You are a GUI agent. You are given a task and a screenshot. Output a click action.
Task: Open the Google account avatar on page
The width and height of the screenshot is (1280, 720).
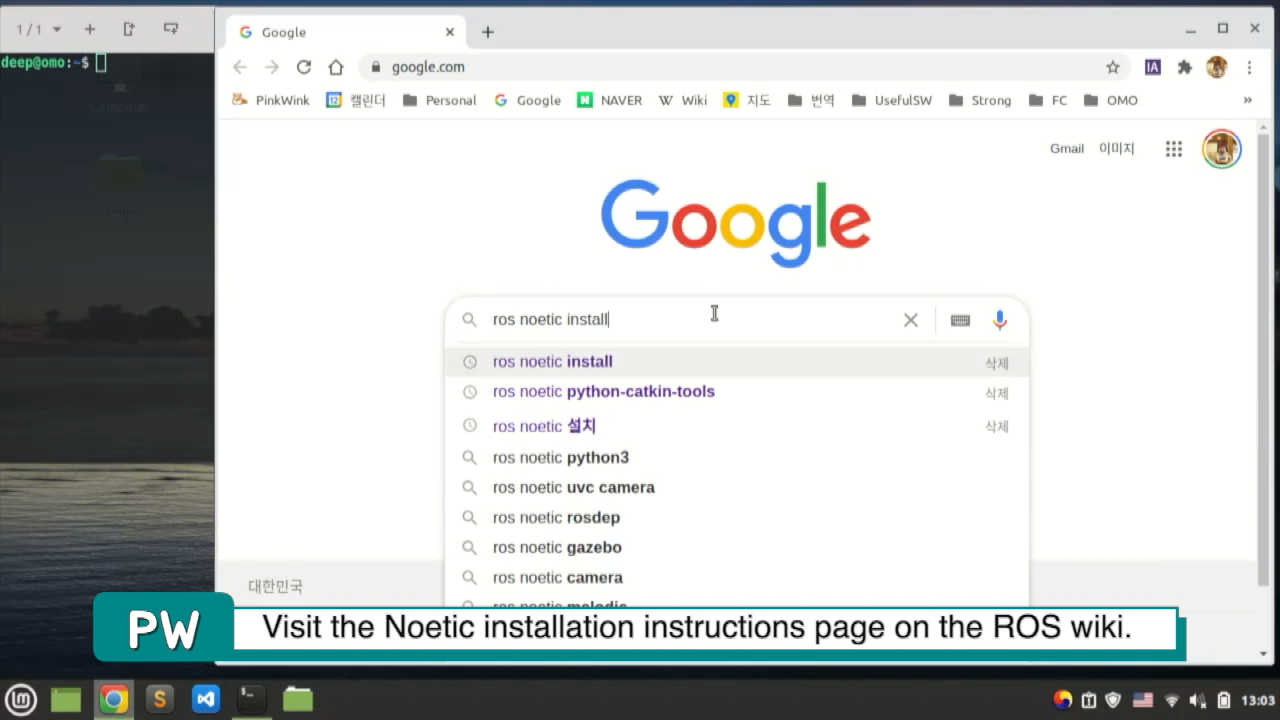[x=1222, y=149]
